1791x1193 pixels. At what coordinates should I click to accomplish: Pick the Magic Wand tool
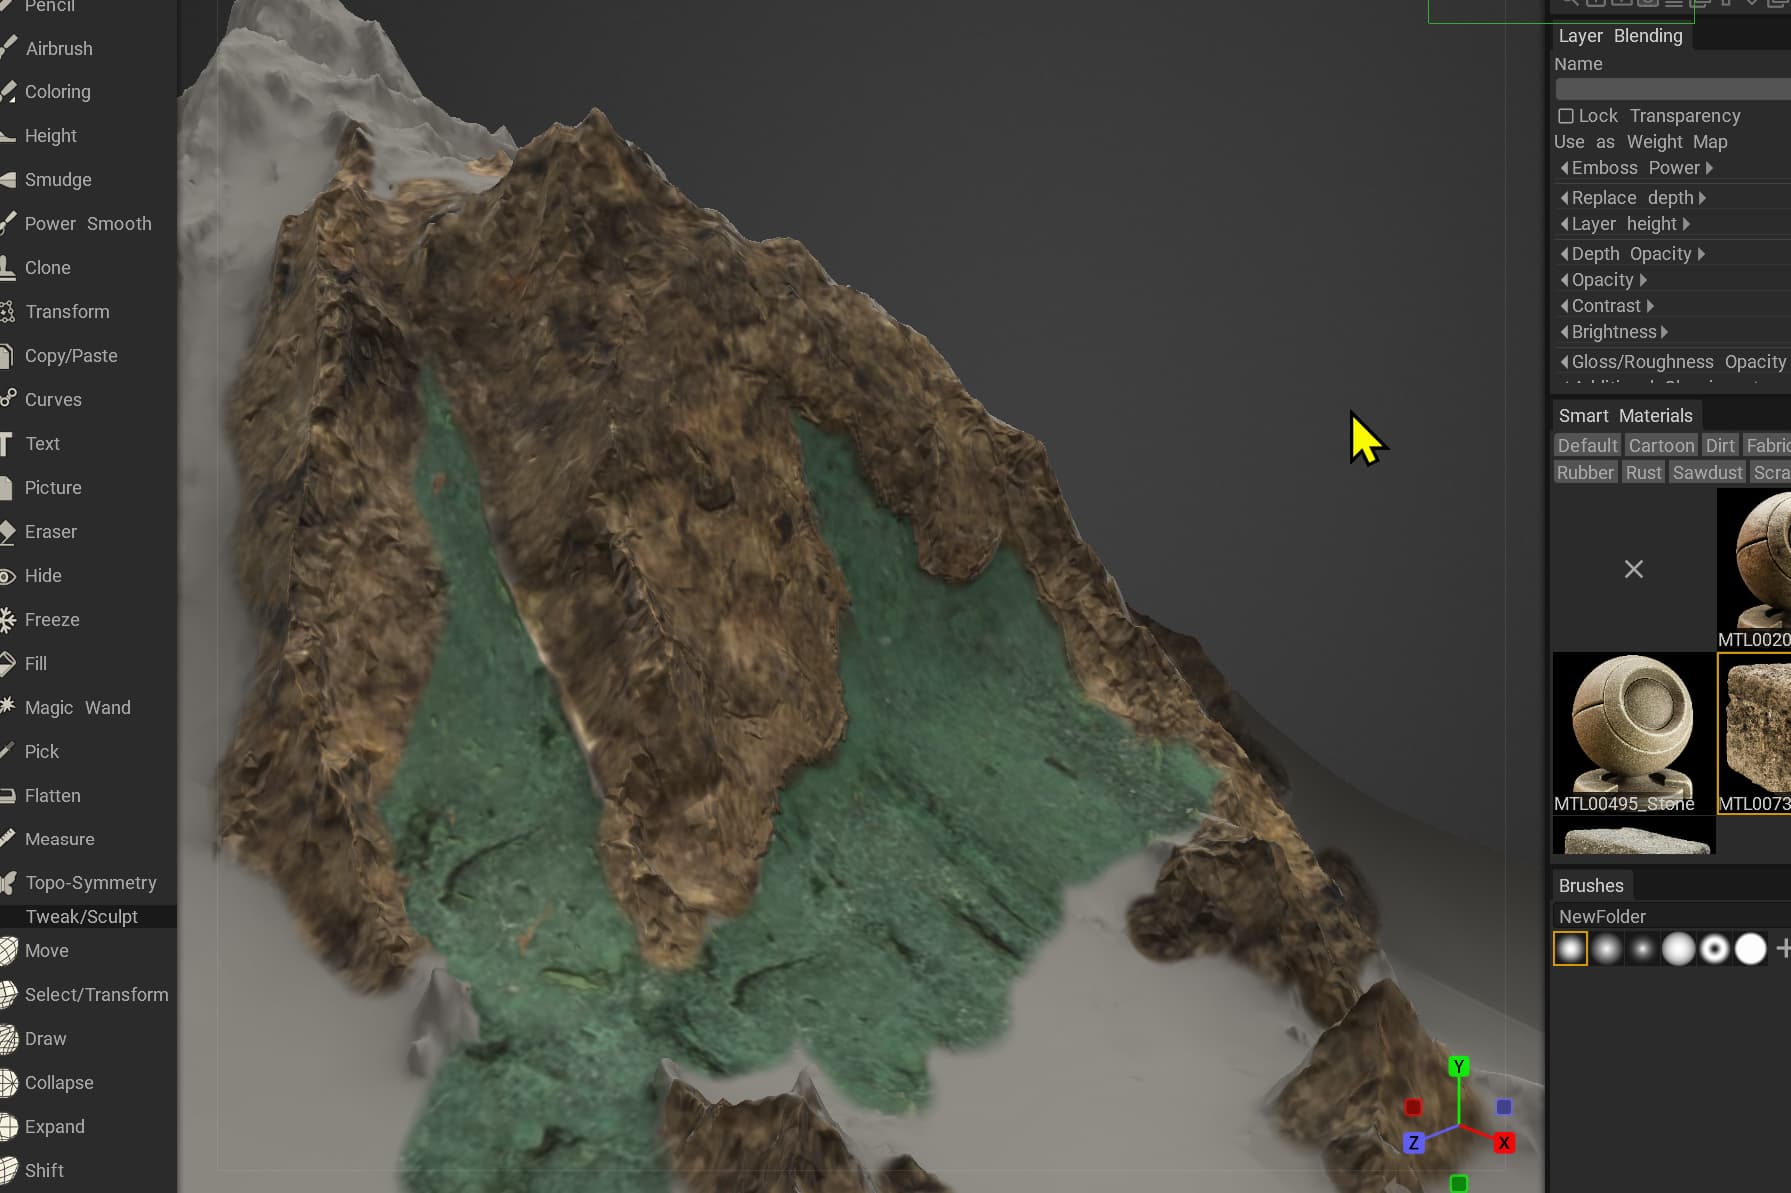coord(77,708)
